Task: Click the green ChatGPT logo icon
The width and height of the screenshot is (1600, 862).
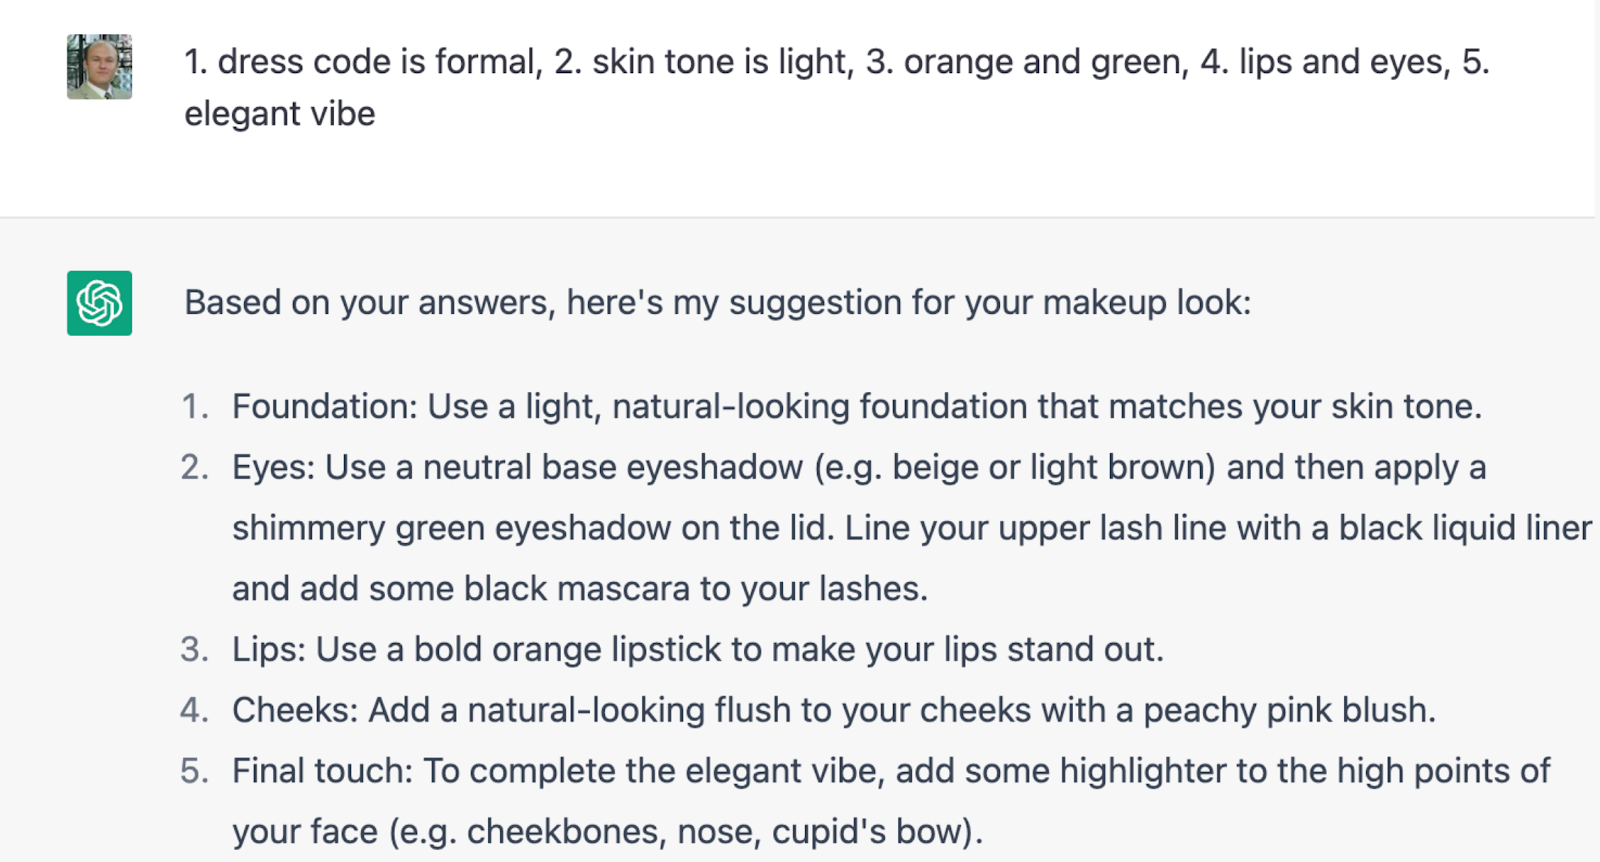Action: tap(99, 303)
